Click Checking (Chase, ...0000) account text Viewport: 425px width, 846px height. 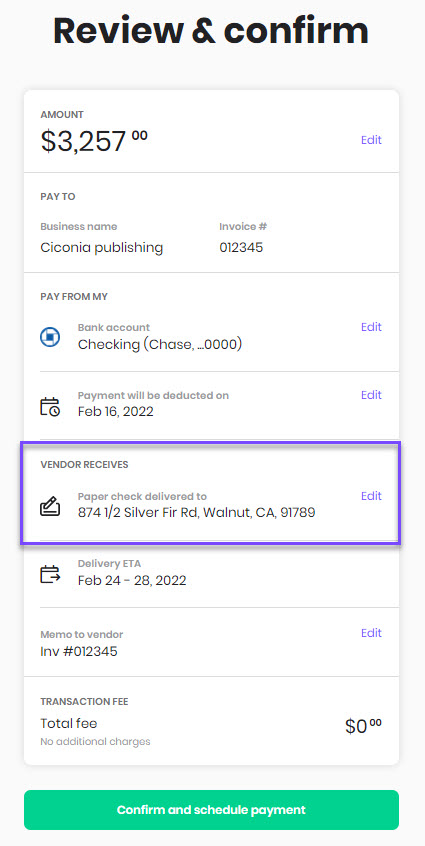tap(160, 344)
